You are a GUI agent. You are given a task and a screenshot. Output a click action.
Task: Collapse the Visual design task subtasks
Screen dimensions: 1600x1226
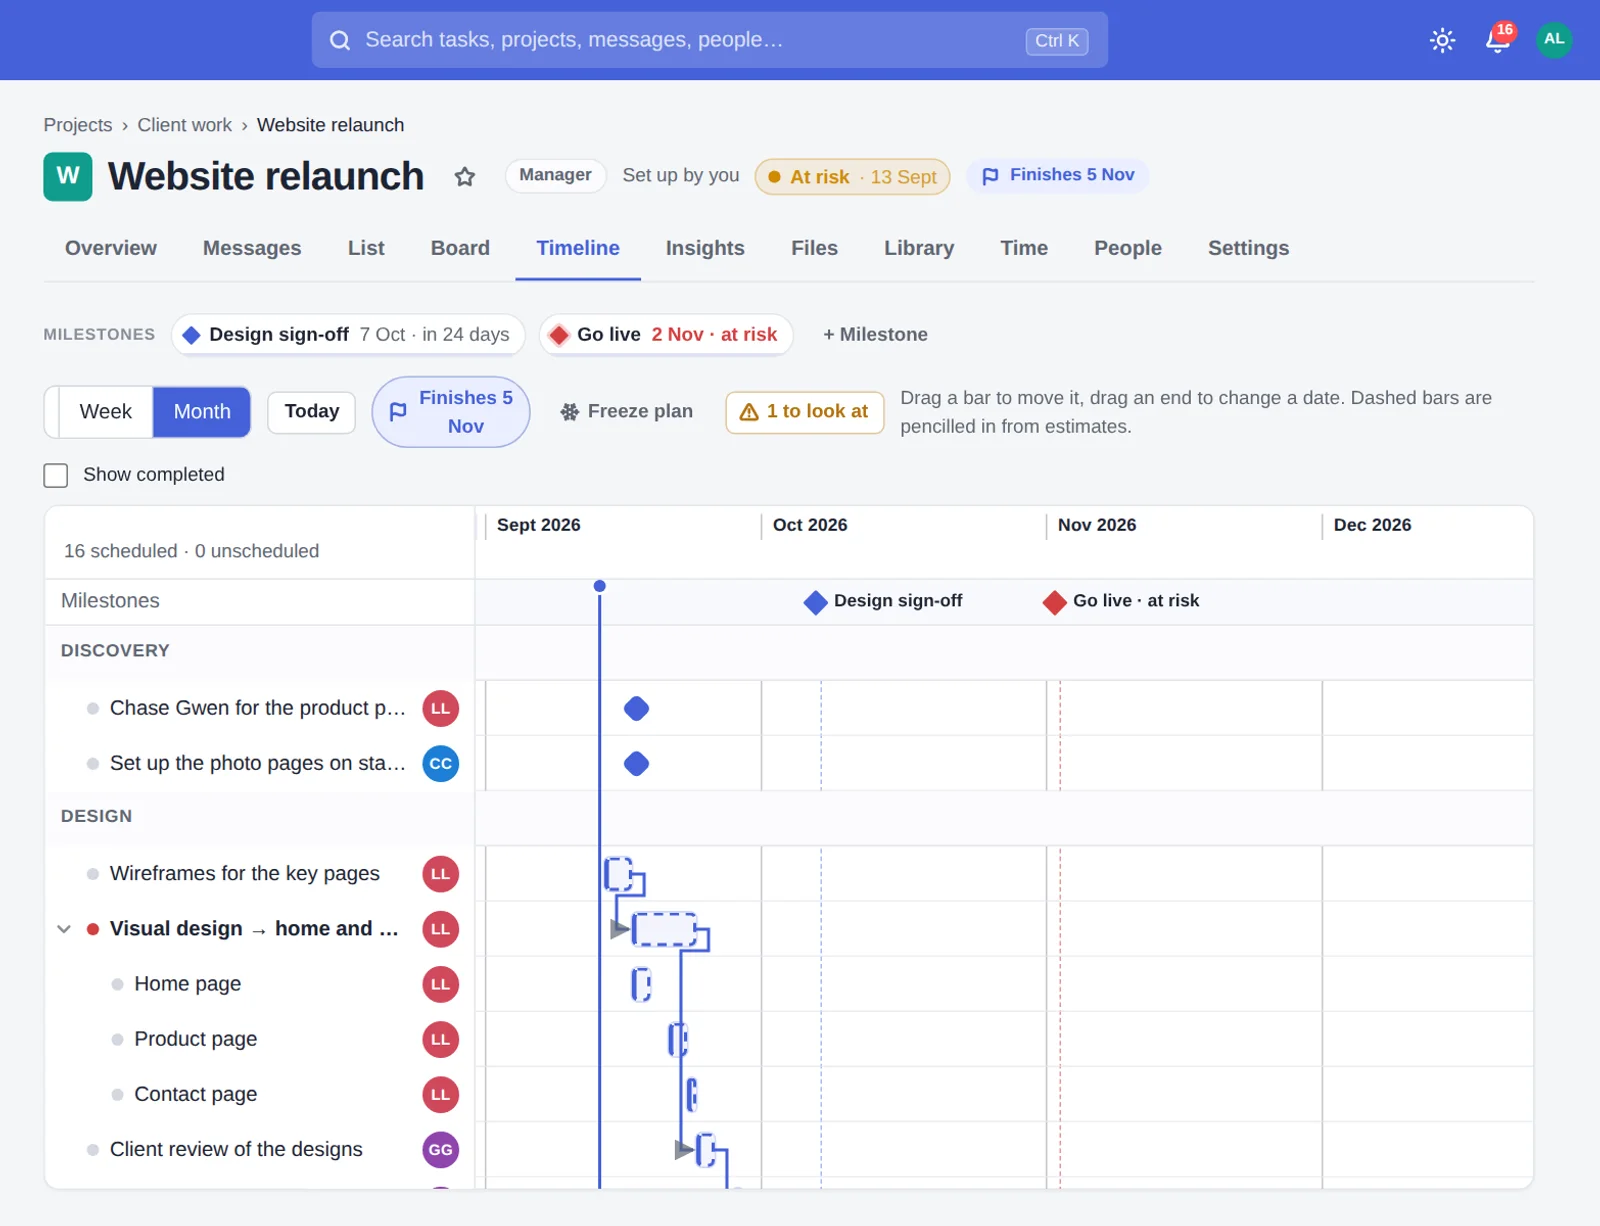[64, 929]
